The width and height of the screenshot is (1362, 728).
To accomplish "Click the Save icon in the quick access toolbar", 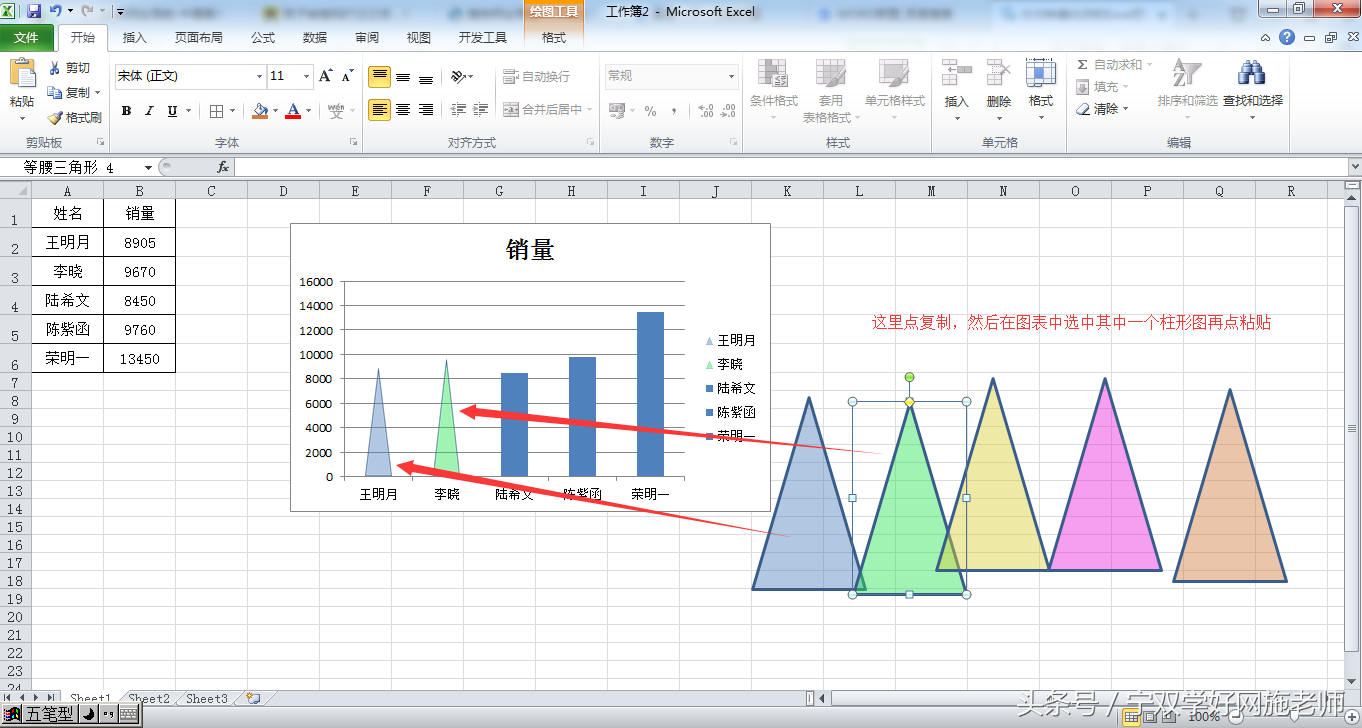I will pos(34,11).
